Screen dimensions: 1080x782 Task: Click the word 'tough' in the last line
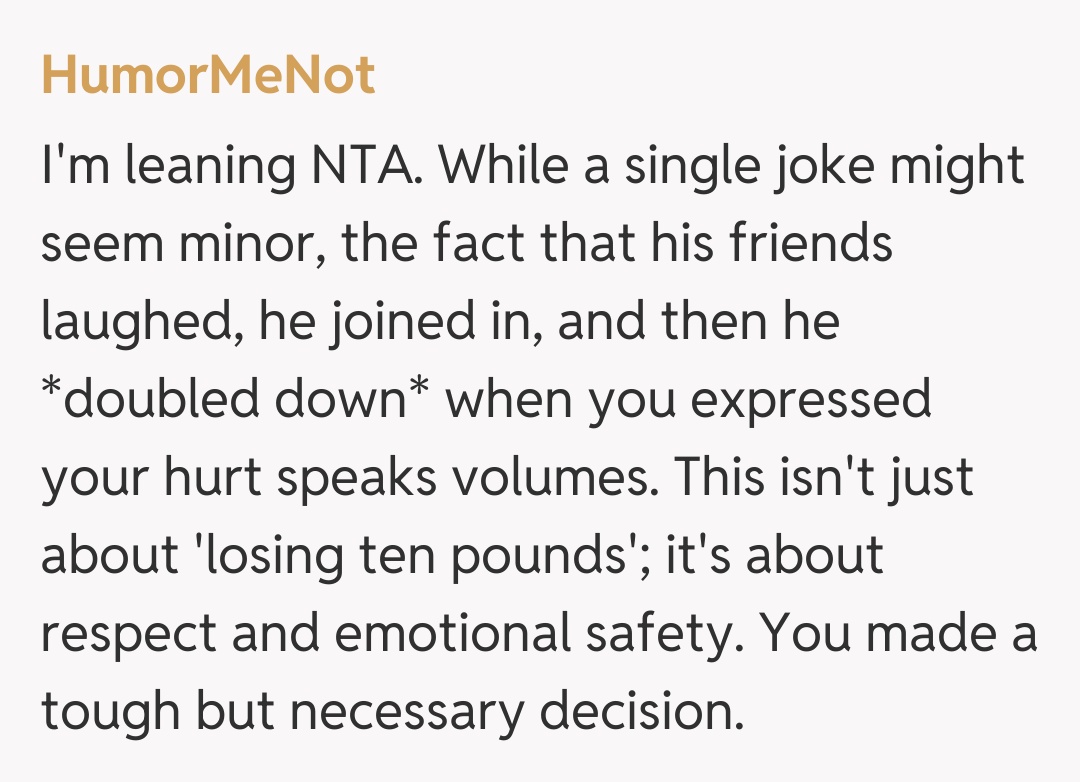(110, 711)
